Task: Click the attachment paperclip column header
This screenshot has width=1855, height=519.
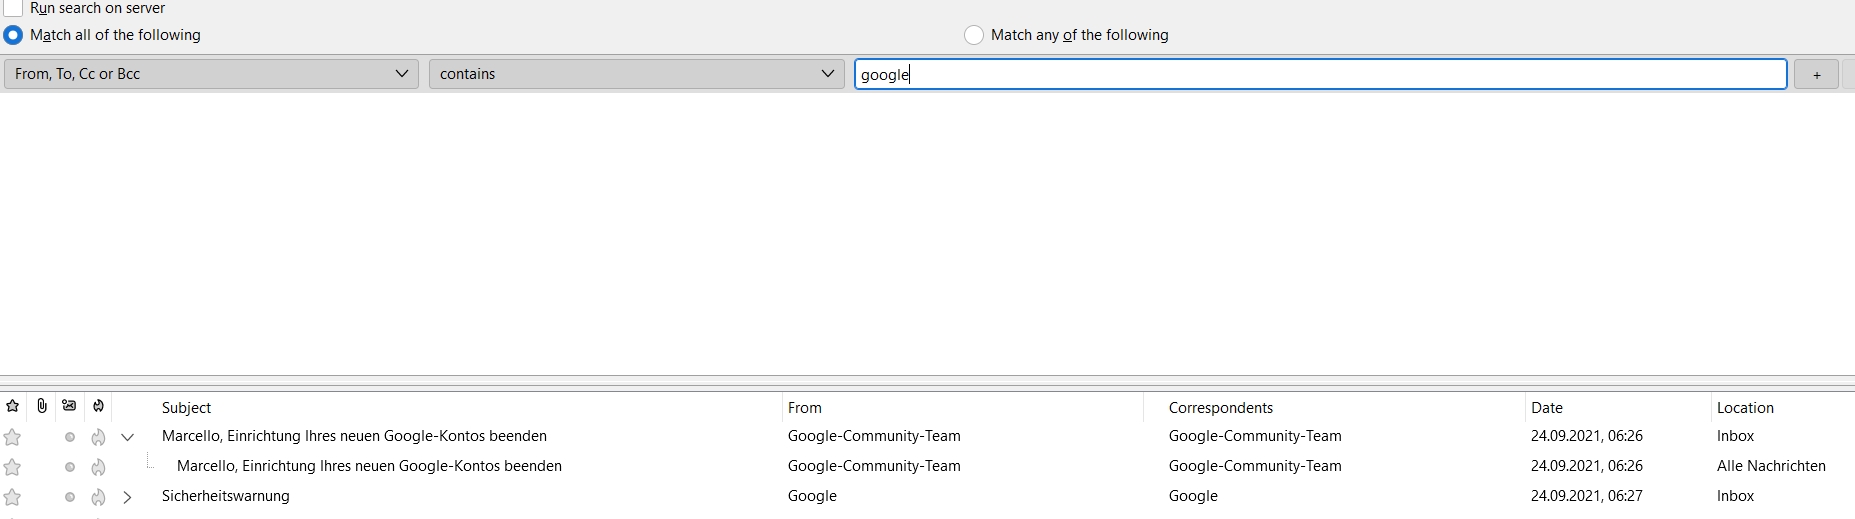Action: [41, 406]
